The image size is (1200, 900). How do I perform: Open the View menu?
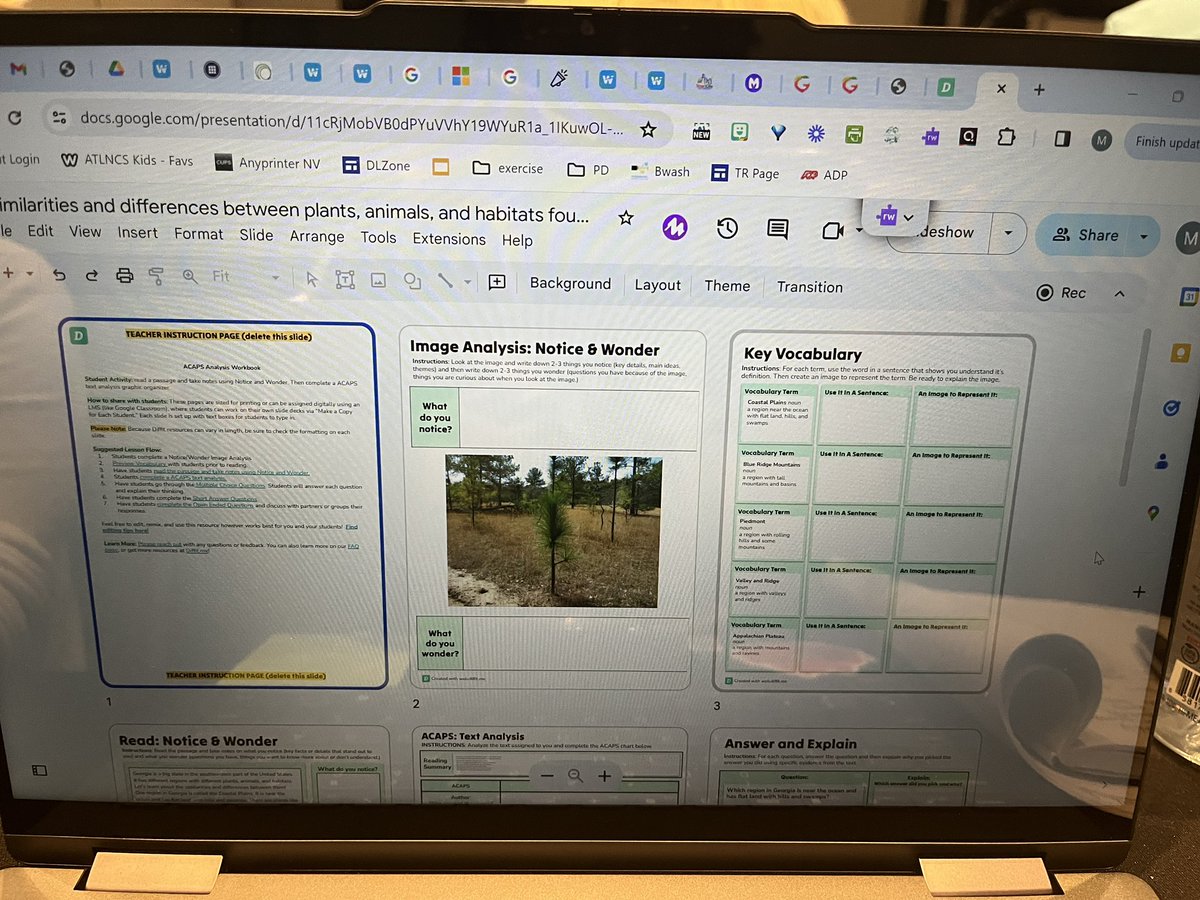tap(85, 231)
